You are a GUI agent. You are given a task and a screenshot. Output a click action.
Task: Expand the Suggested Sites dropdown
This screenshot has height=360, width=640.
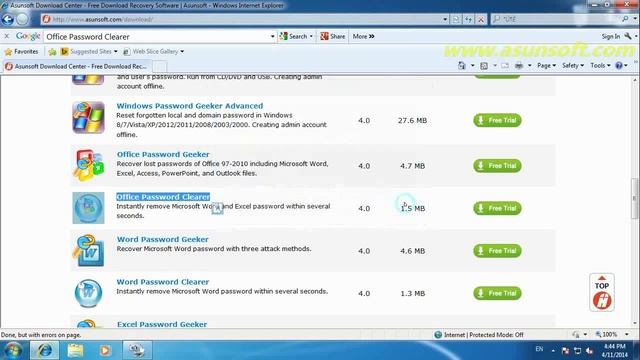coord(116,51)
